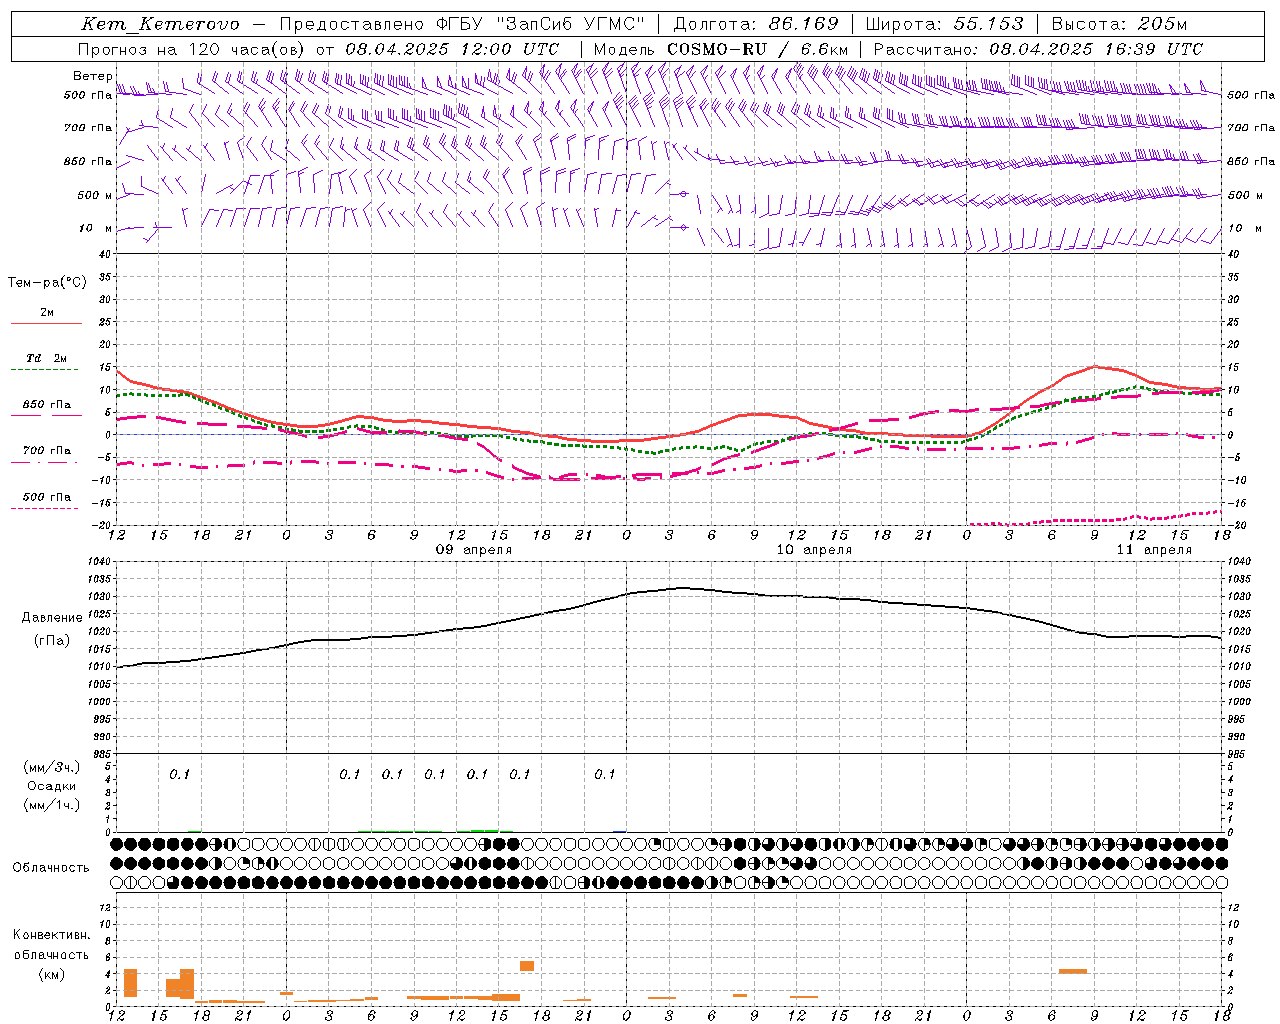Screen dimensions: 1280x1024
Task: Click the orange convective bar on 11 апреля
Action: (1073, 971)
